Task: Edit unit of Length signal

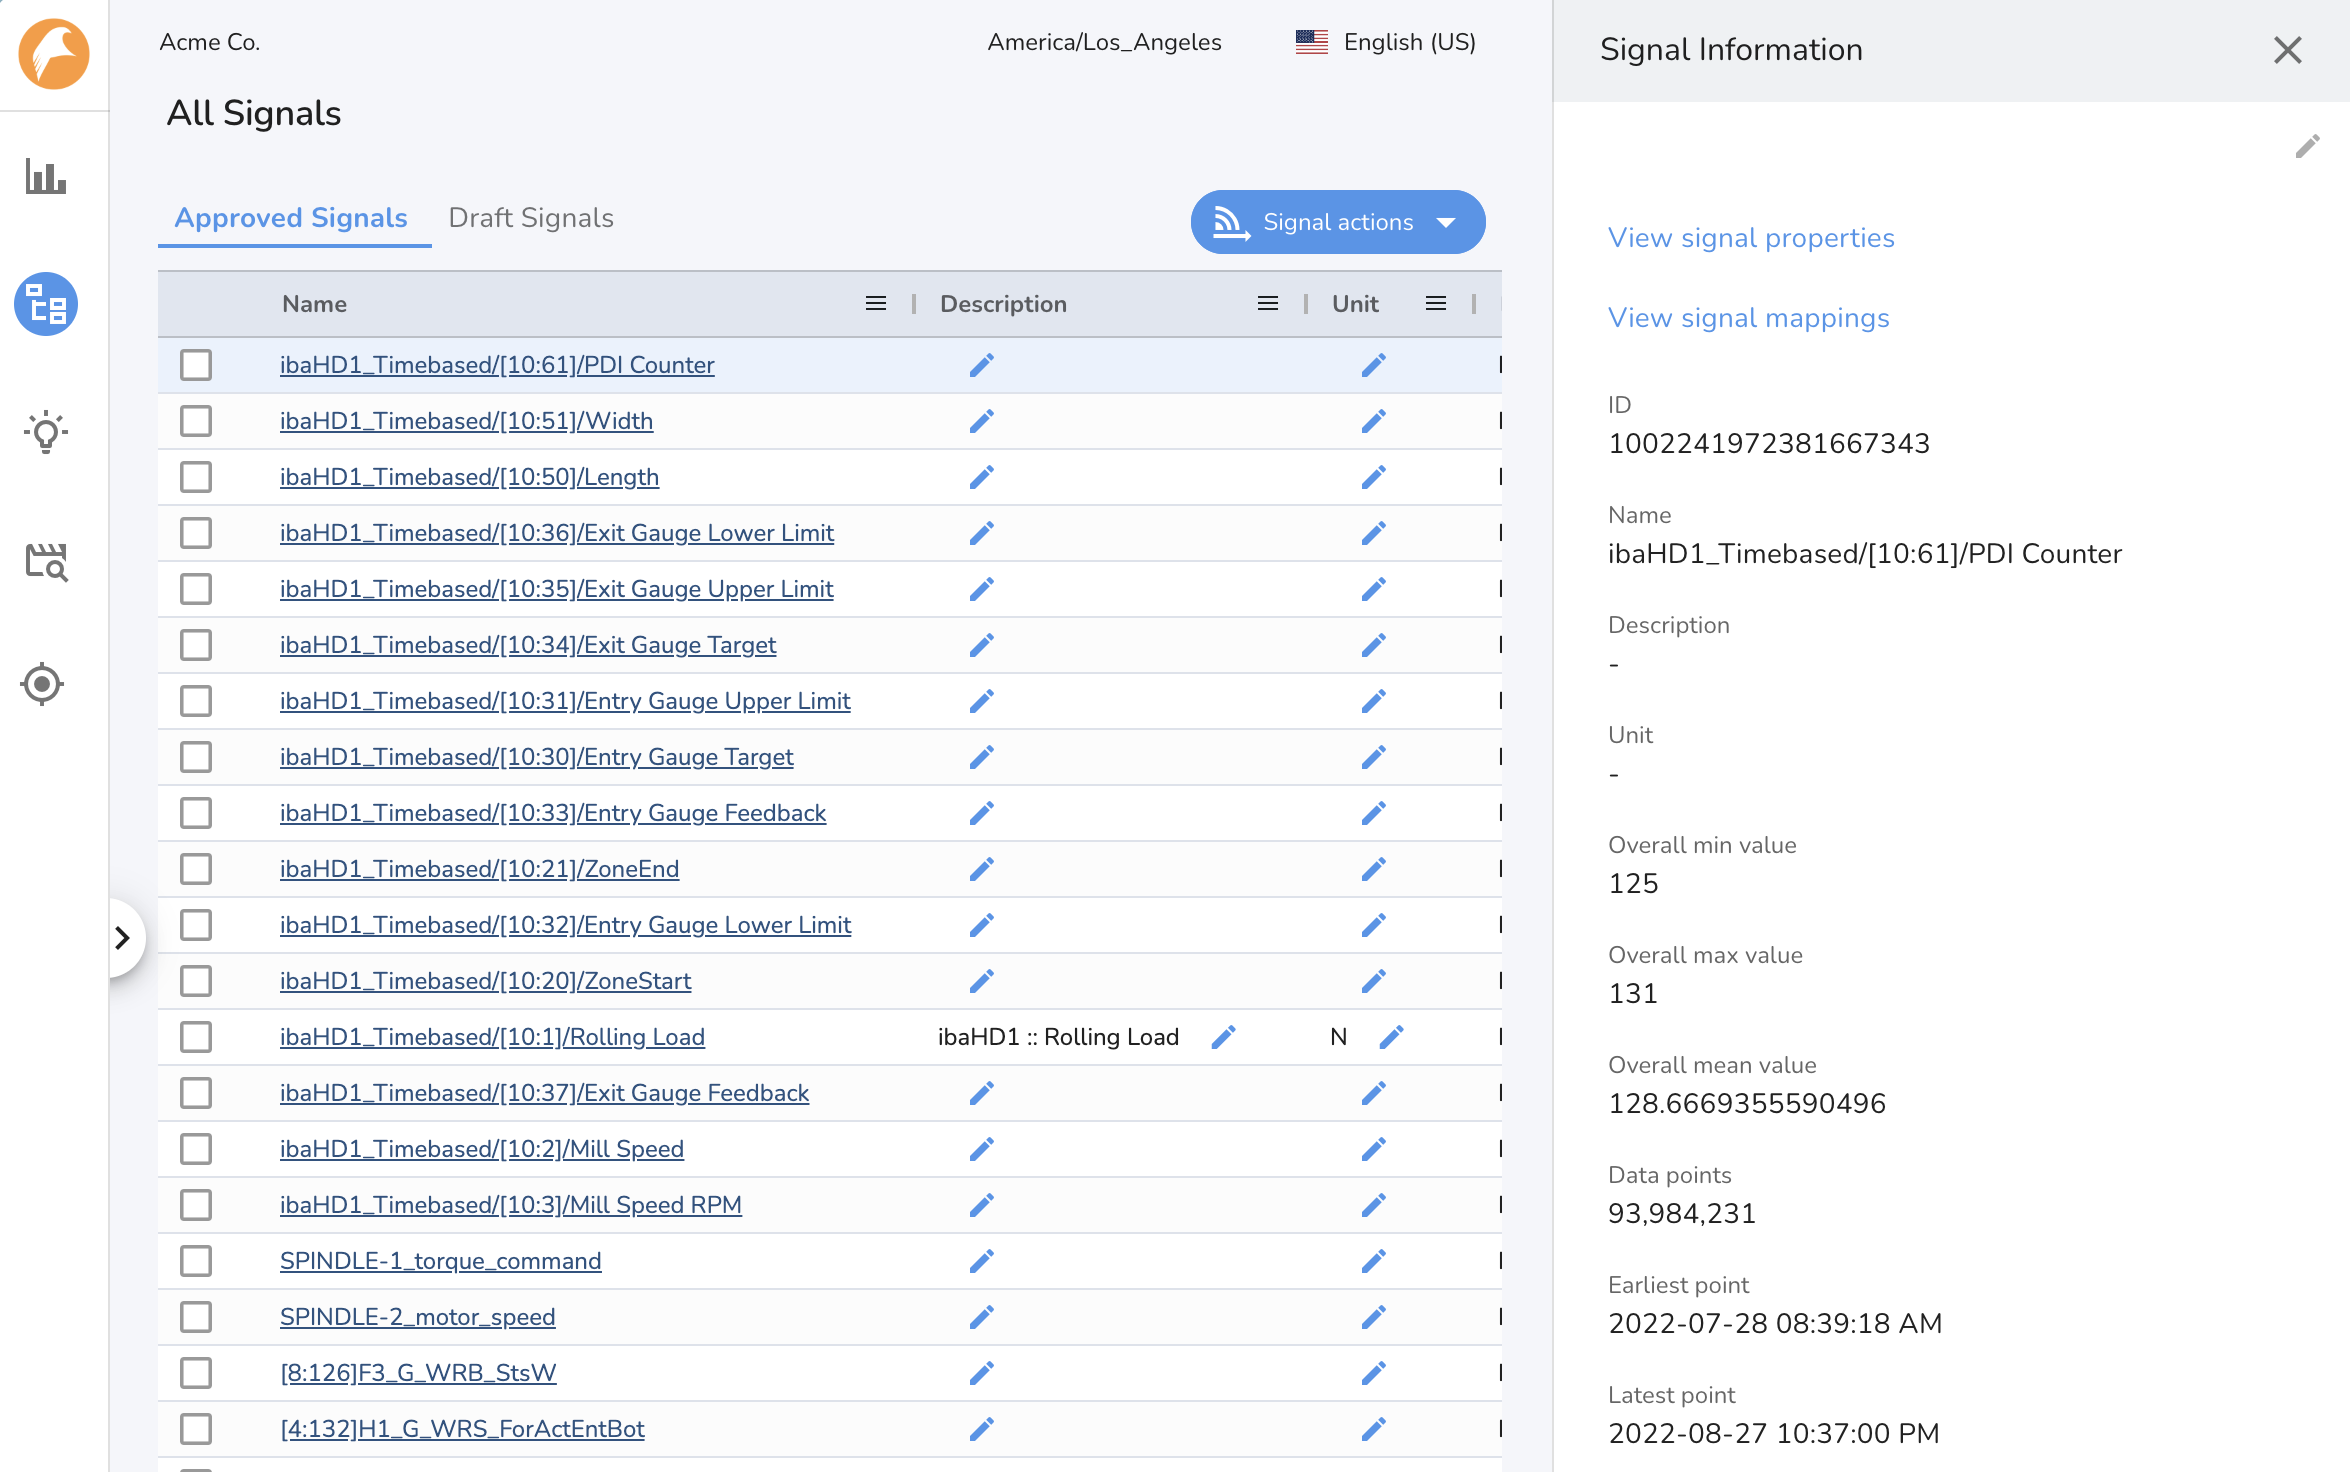Action: point(1374,477)
